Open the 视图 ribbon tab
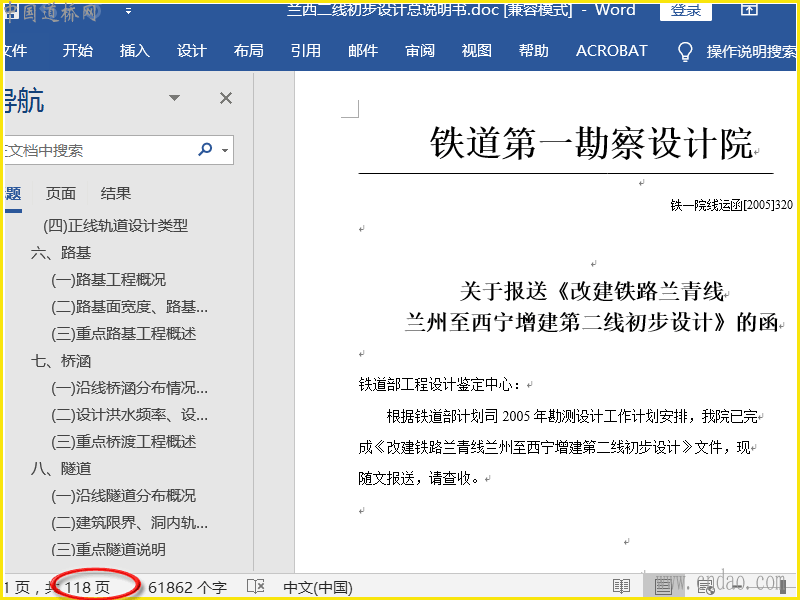This screenshot has height=600, width=800. (x=477, y=51)
